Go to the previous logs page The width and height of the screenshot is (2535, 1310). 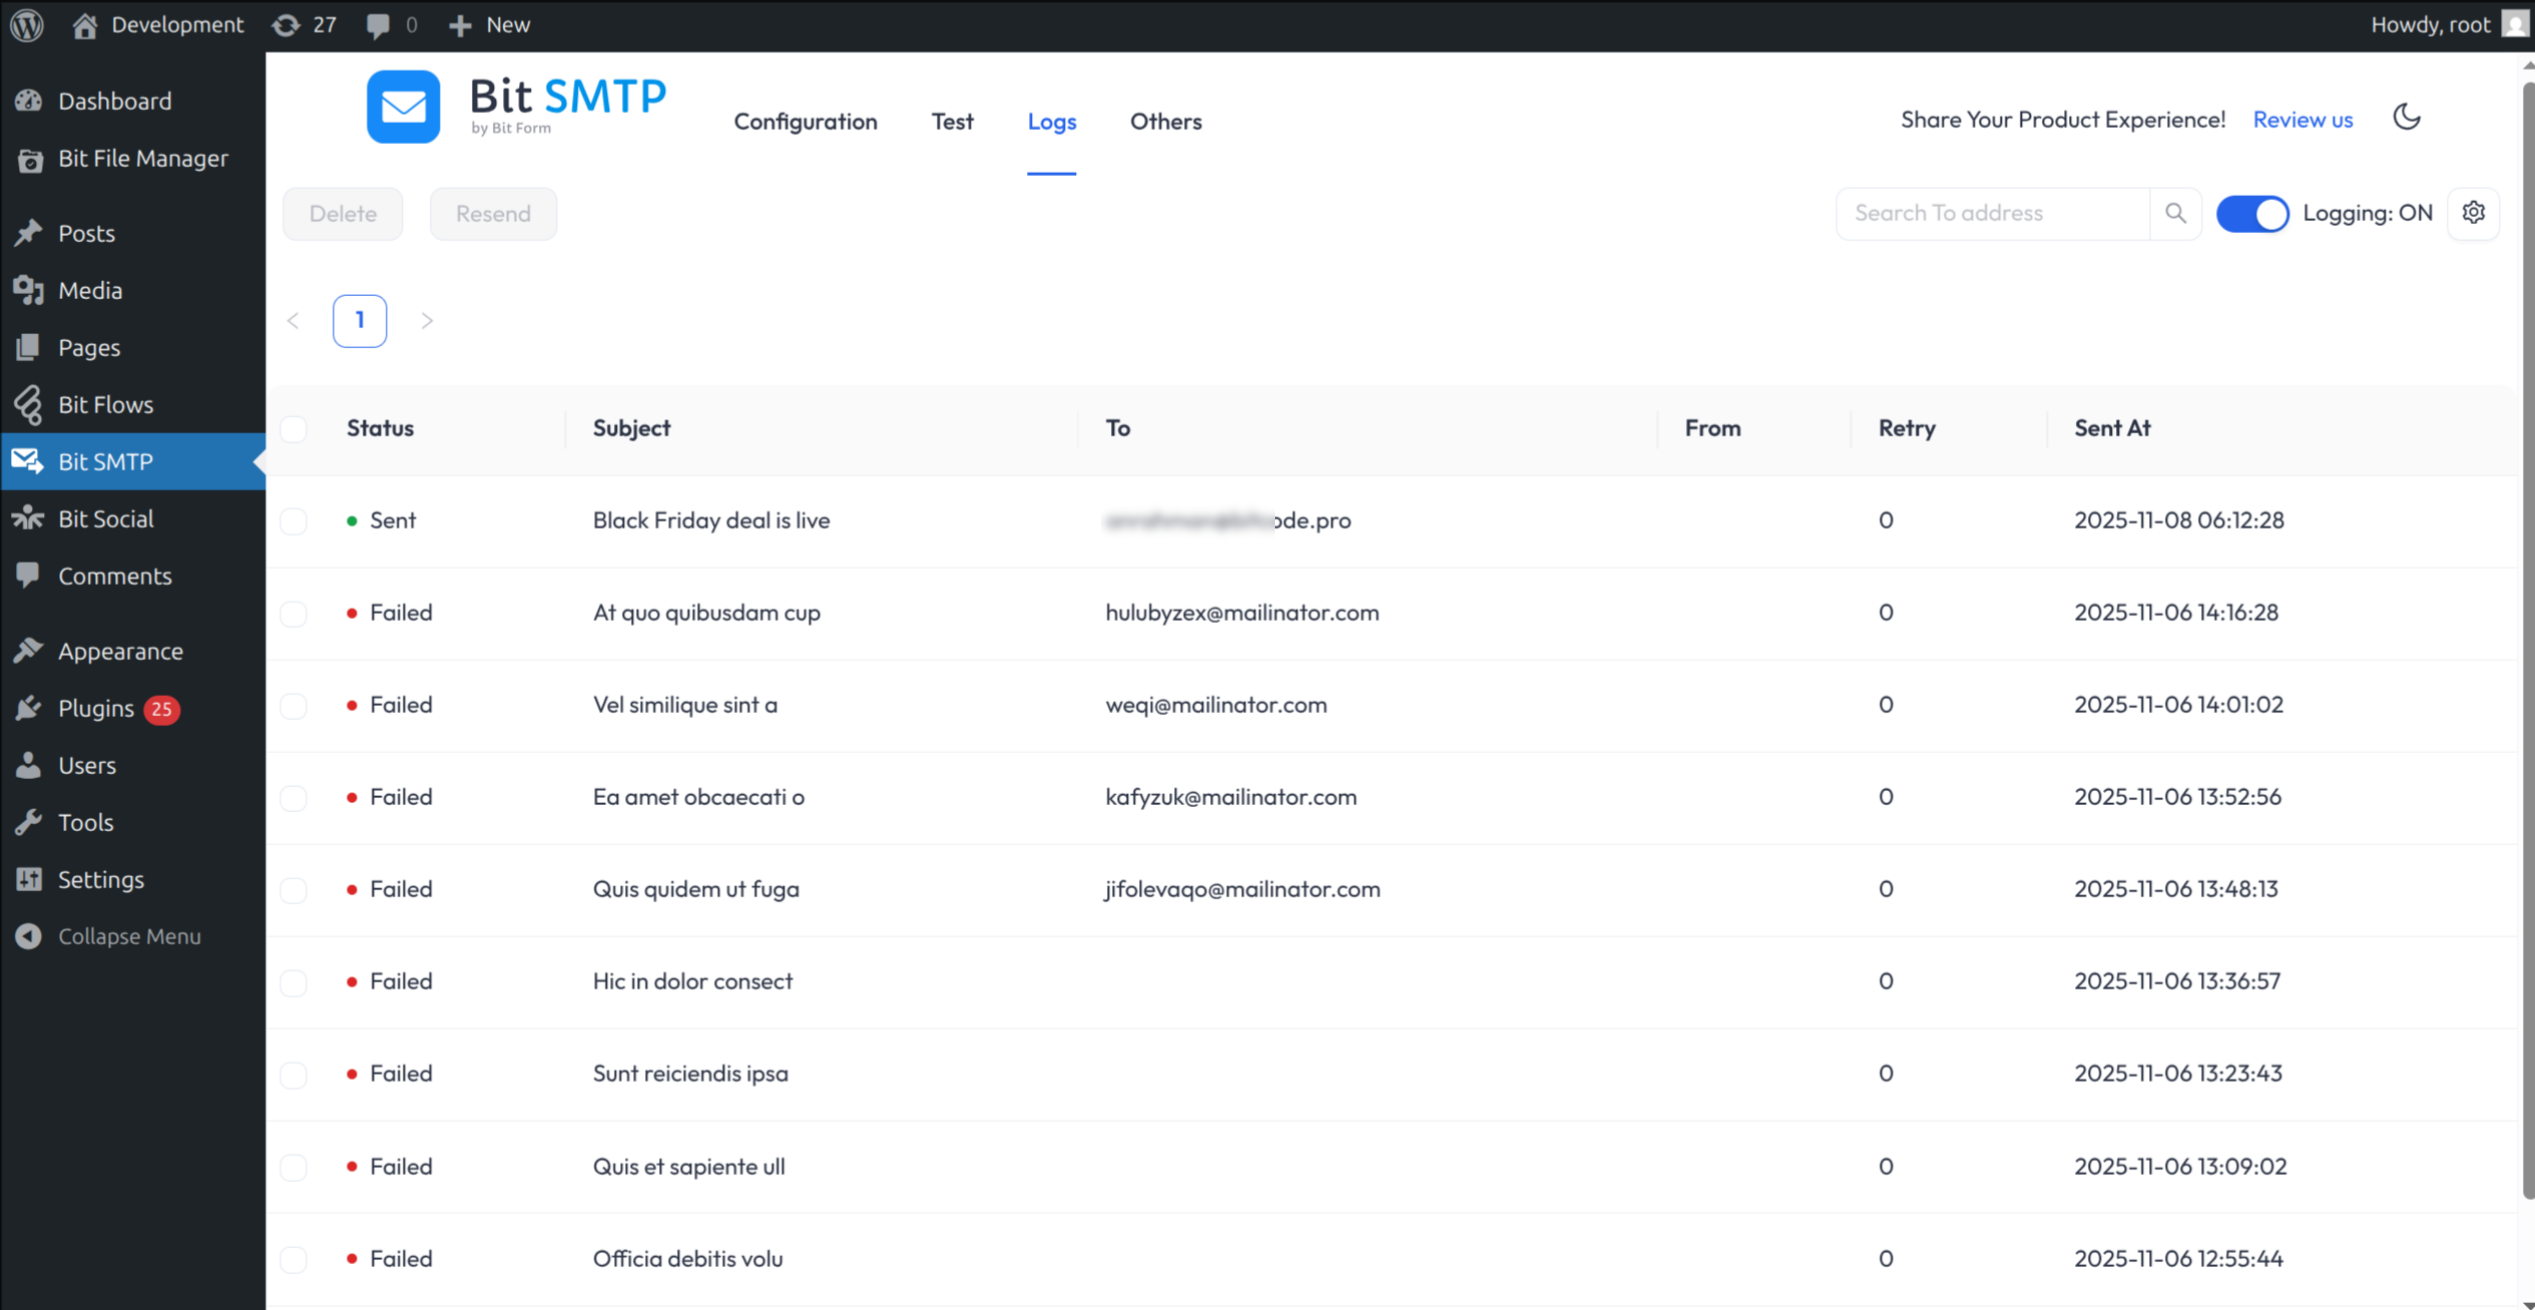pos(293,320)
